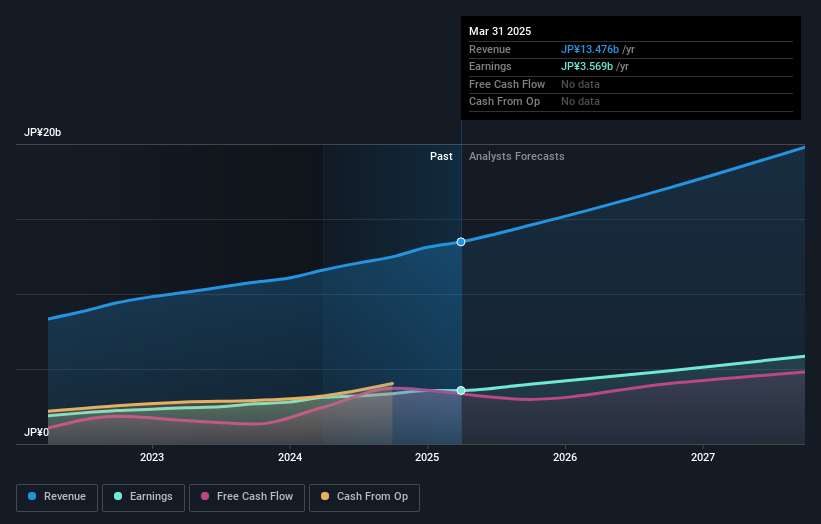Viewport: 821px width, 524px height.
Task: Click the Revenue tooltip row label
Action: click(x=490, y=49)
